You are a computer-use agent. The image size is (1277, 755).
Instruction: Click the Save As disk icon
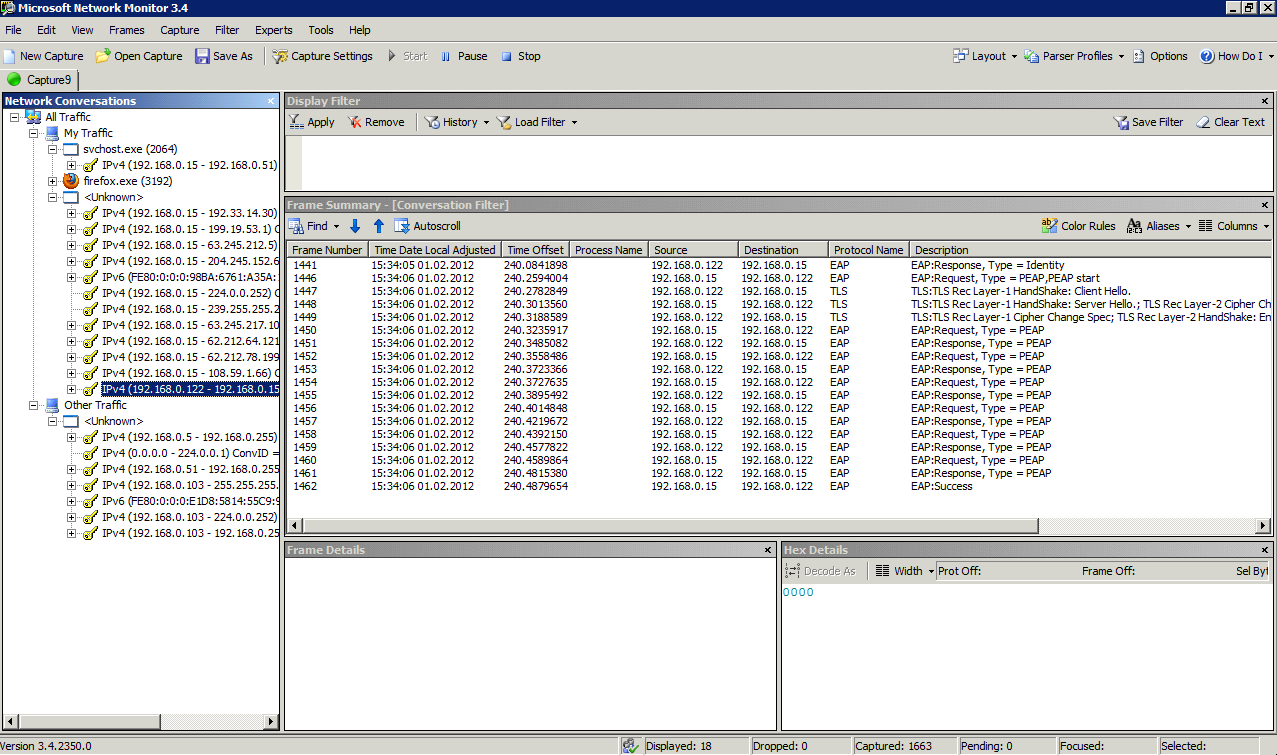202,56
